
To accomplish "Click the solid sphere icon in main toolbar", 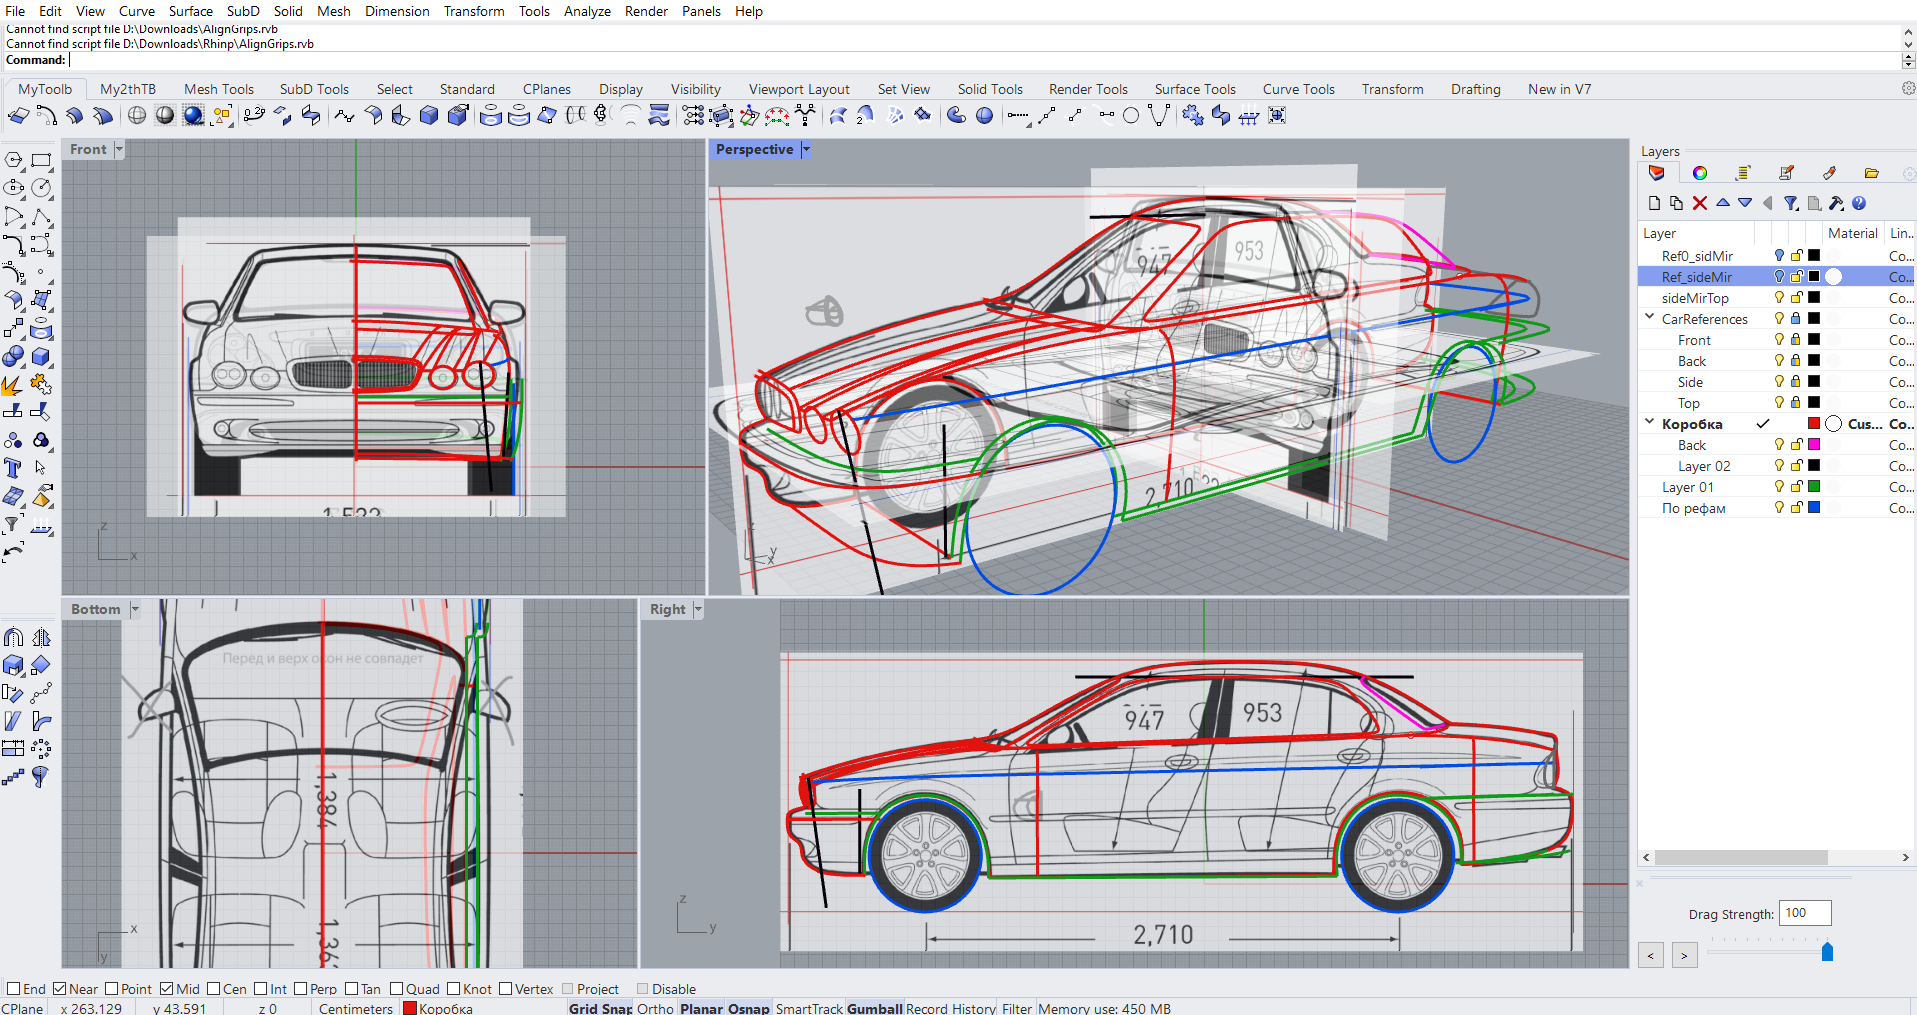I will pyautogui.click(x=985, y=116).
